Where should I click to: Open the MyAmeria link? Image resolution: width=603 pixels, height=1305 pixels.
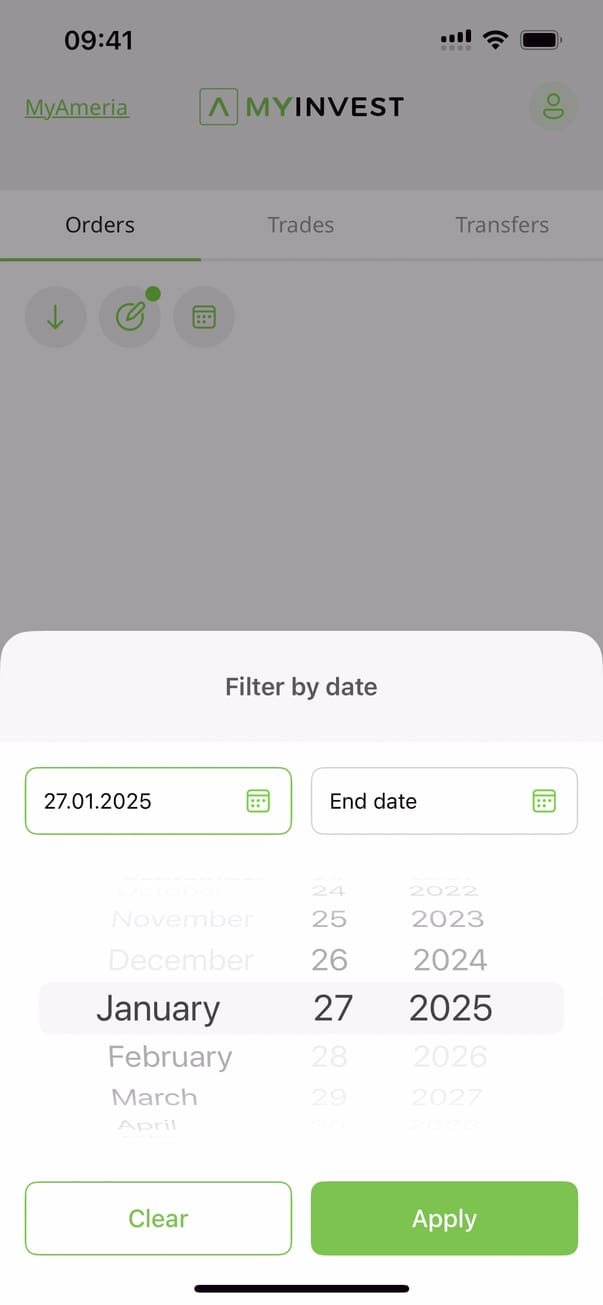(76, 108)
